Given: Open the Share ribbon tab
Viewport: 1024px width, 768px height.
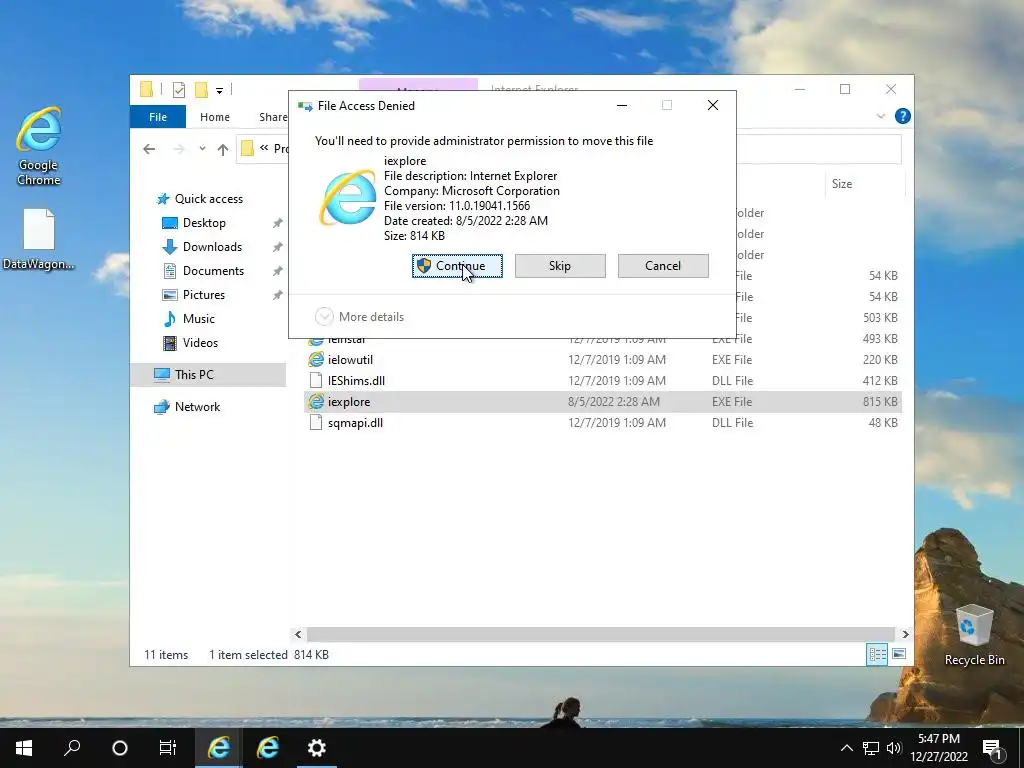Looking at the screenshot, I should pyautogui.click(x=272, y=117).
